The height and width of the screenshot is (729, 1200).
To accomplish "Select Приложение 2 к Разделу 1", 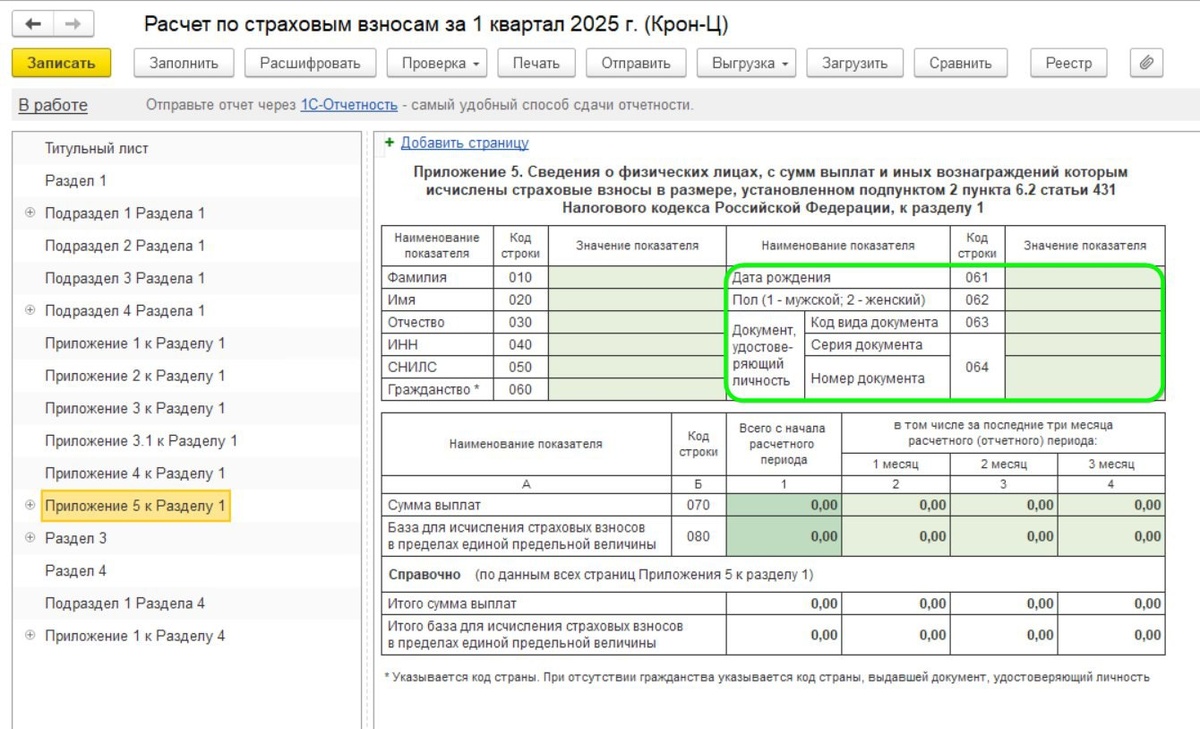I will point(135,376).
